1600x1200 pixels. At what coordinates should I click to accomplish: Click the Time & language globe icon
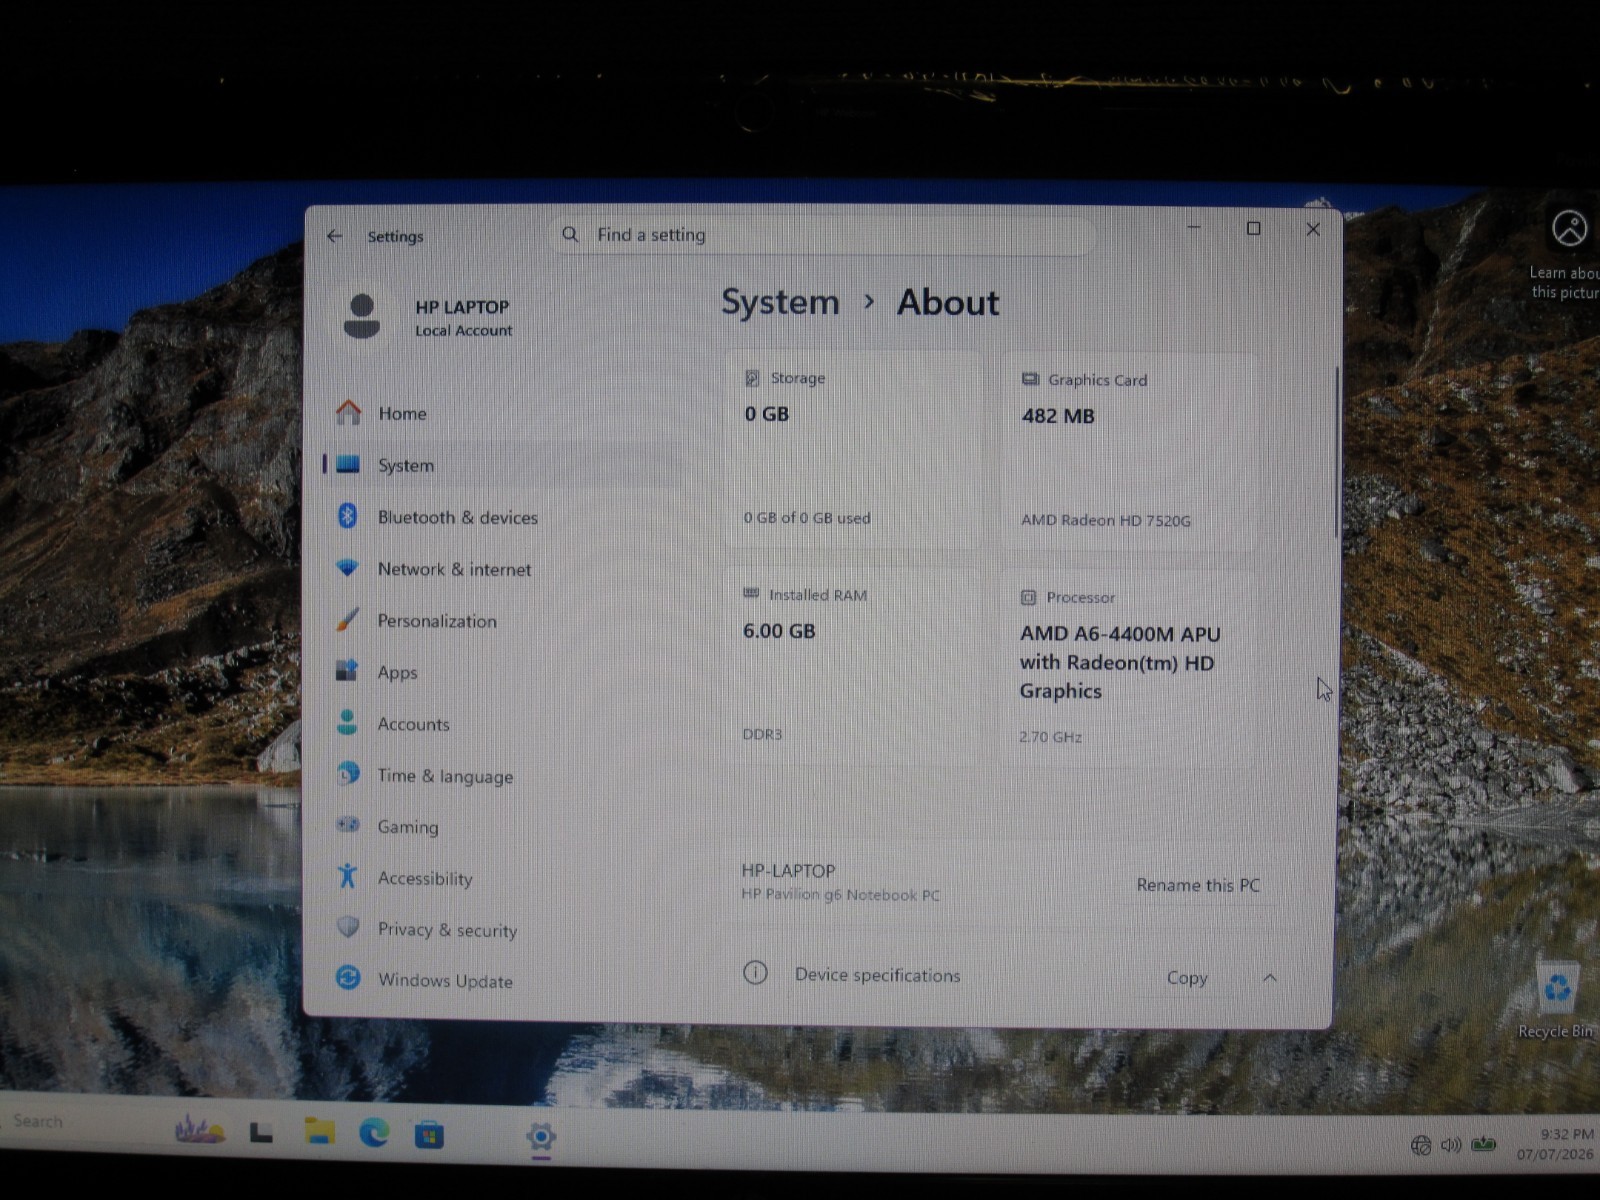[x=347, y=774]
